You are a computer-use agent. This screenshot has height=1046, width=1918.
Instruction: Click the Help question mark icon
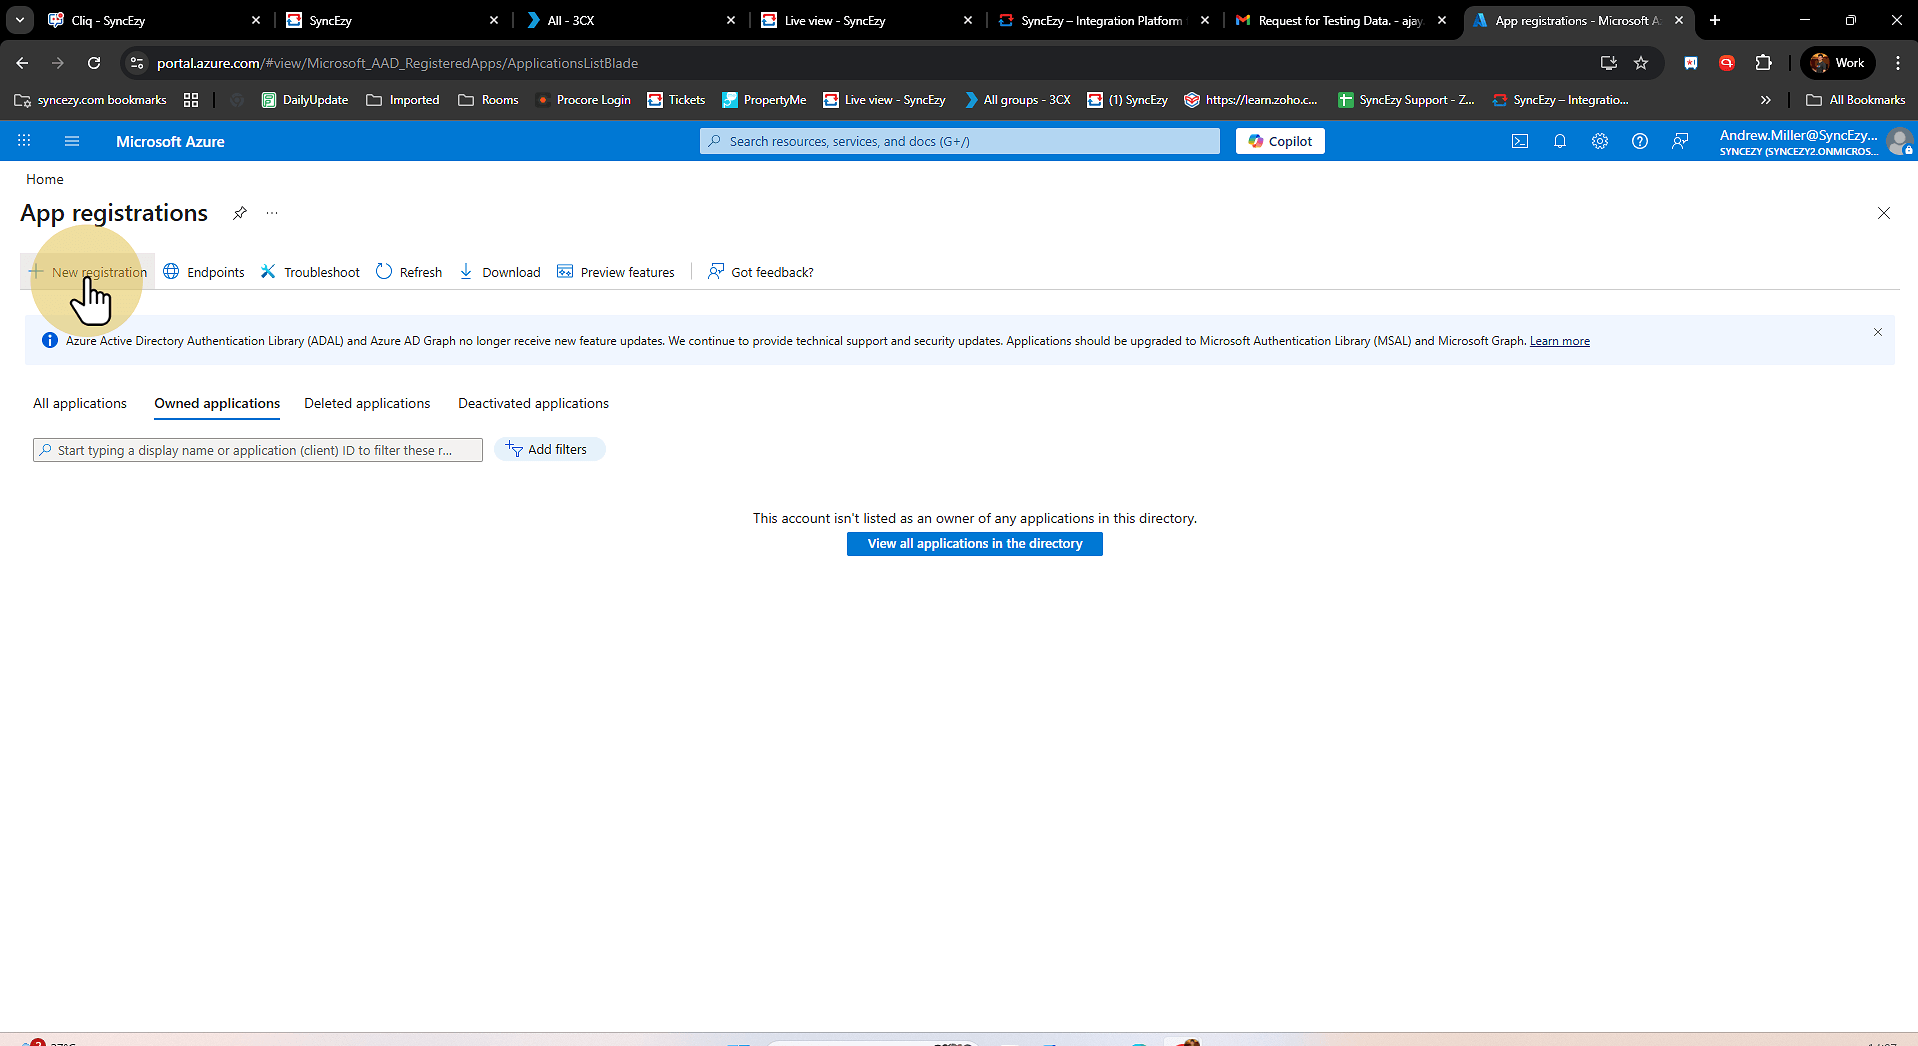point(1639,141)
